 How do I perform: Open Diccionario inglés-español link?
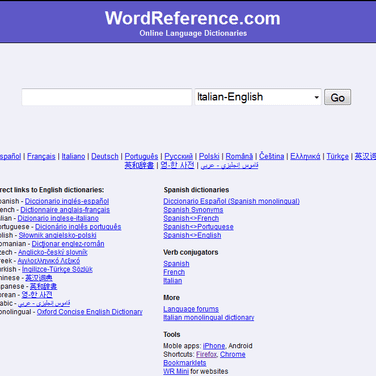pos(67,201)
